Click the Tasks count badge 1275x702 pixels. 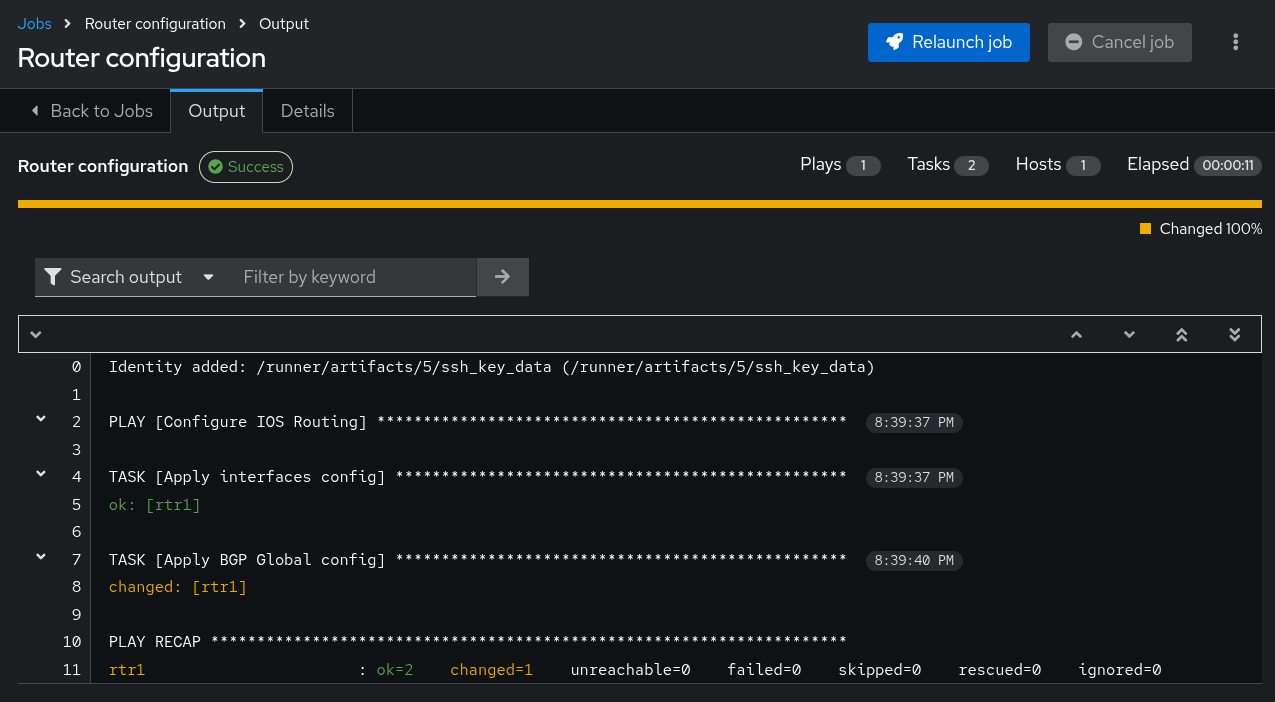(x=971, y=166)
